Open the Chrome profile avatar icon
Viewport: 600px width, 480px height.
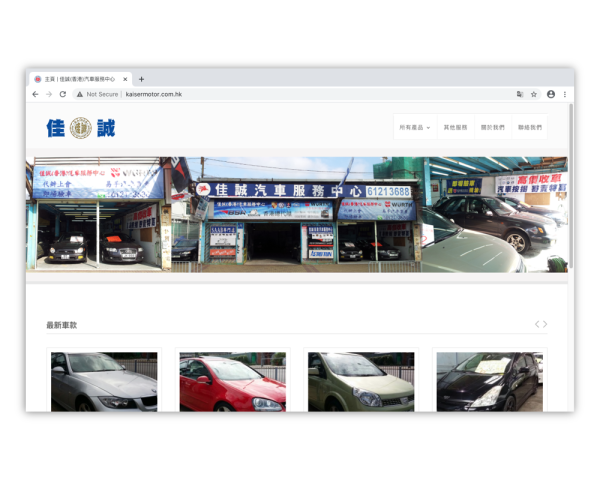click(551, 94)
